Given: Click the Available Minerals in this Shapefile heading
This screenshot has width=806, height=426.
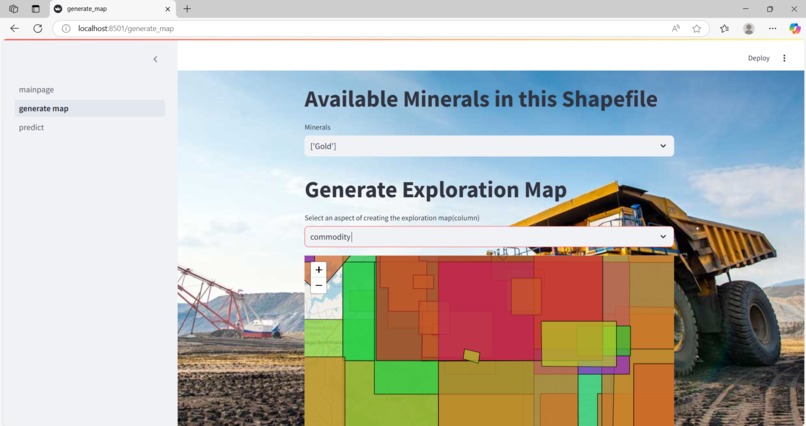Looking at the screenshot, I should click(x=481, y=99).
